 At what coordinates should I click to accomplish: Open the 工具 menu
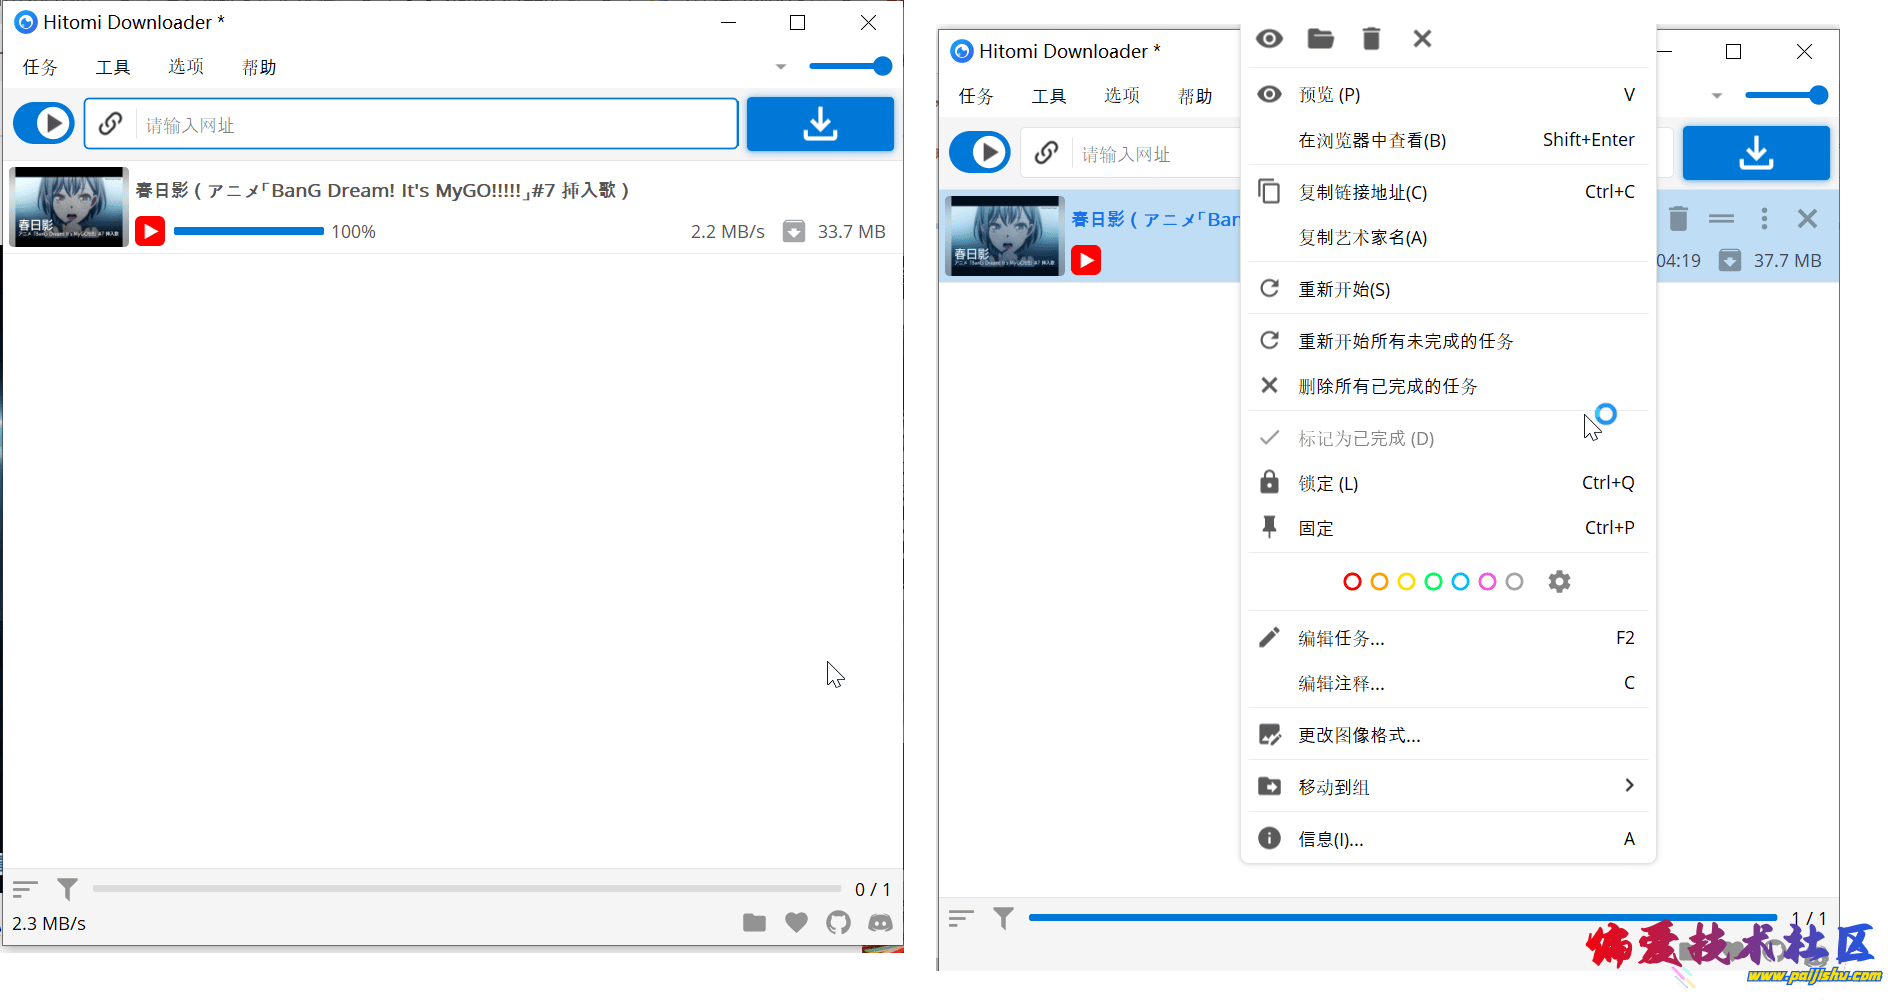coord(112,66)
